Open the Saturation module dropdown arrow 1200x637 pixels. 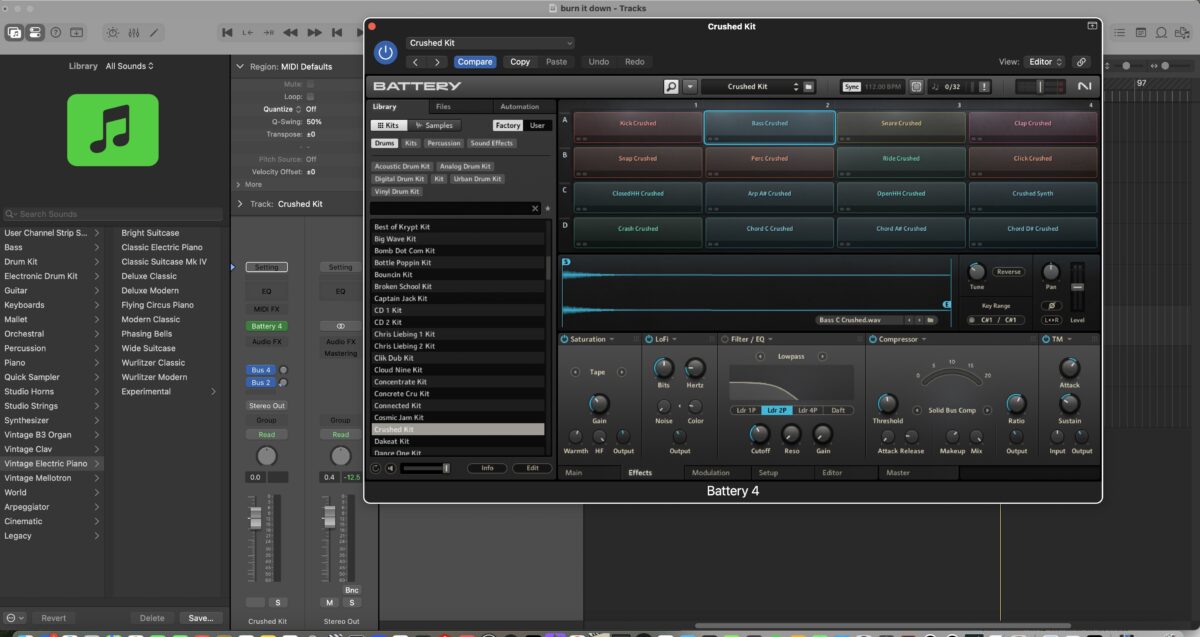coord(611,340)
